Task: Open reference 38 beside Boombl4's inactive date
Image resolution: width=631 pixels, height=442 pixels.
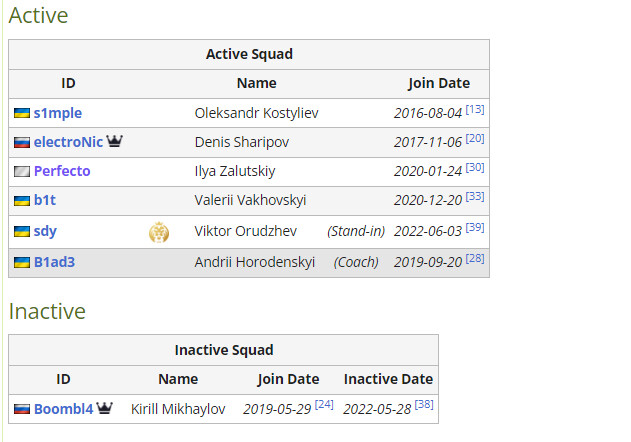Action: pyautogui.click(x=424, y=405)
